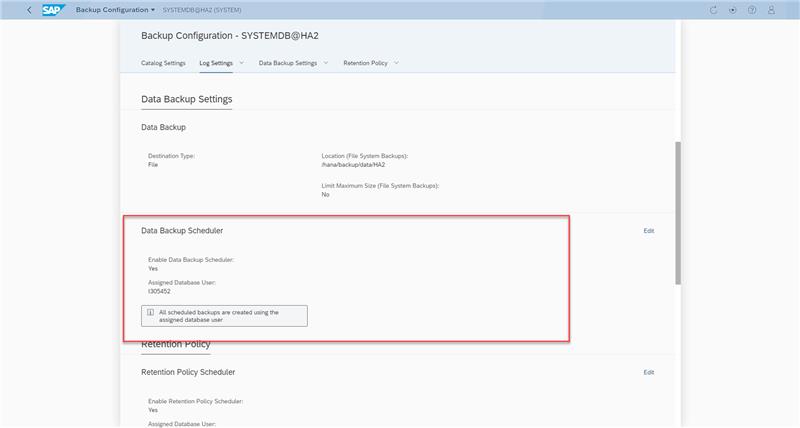800x428 pixels.
Task: Switch to the Log Settings tab
Action: 216,63
